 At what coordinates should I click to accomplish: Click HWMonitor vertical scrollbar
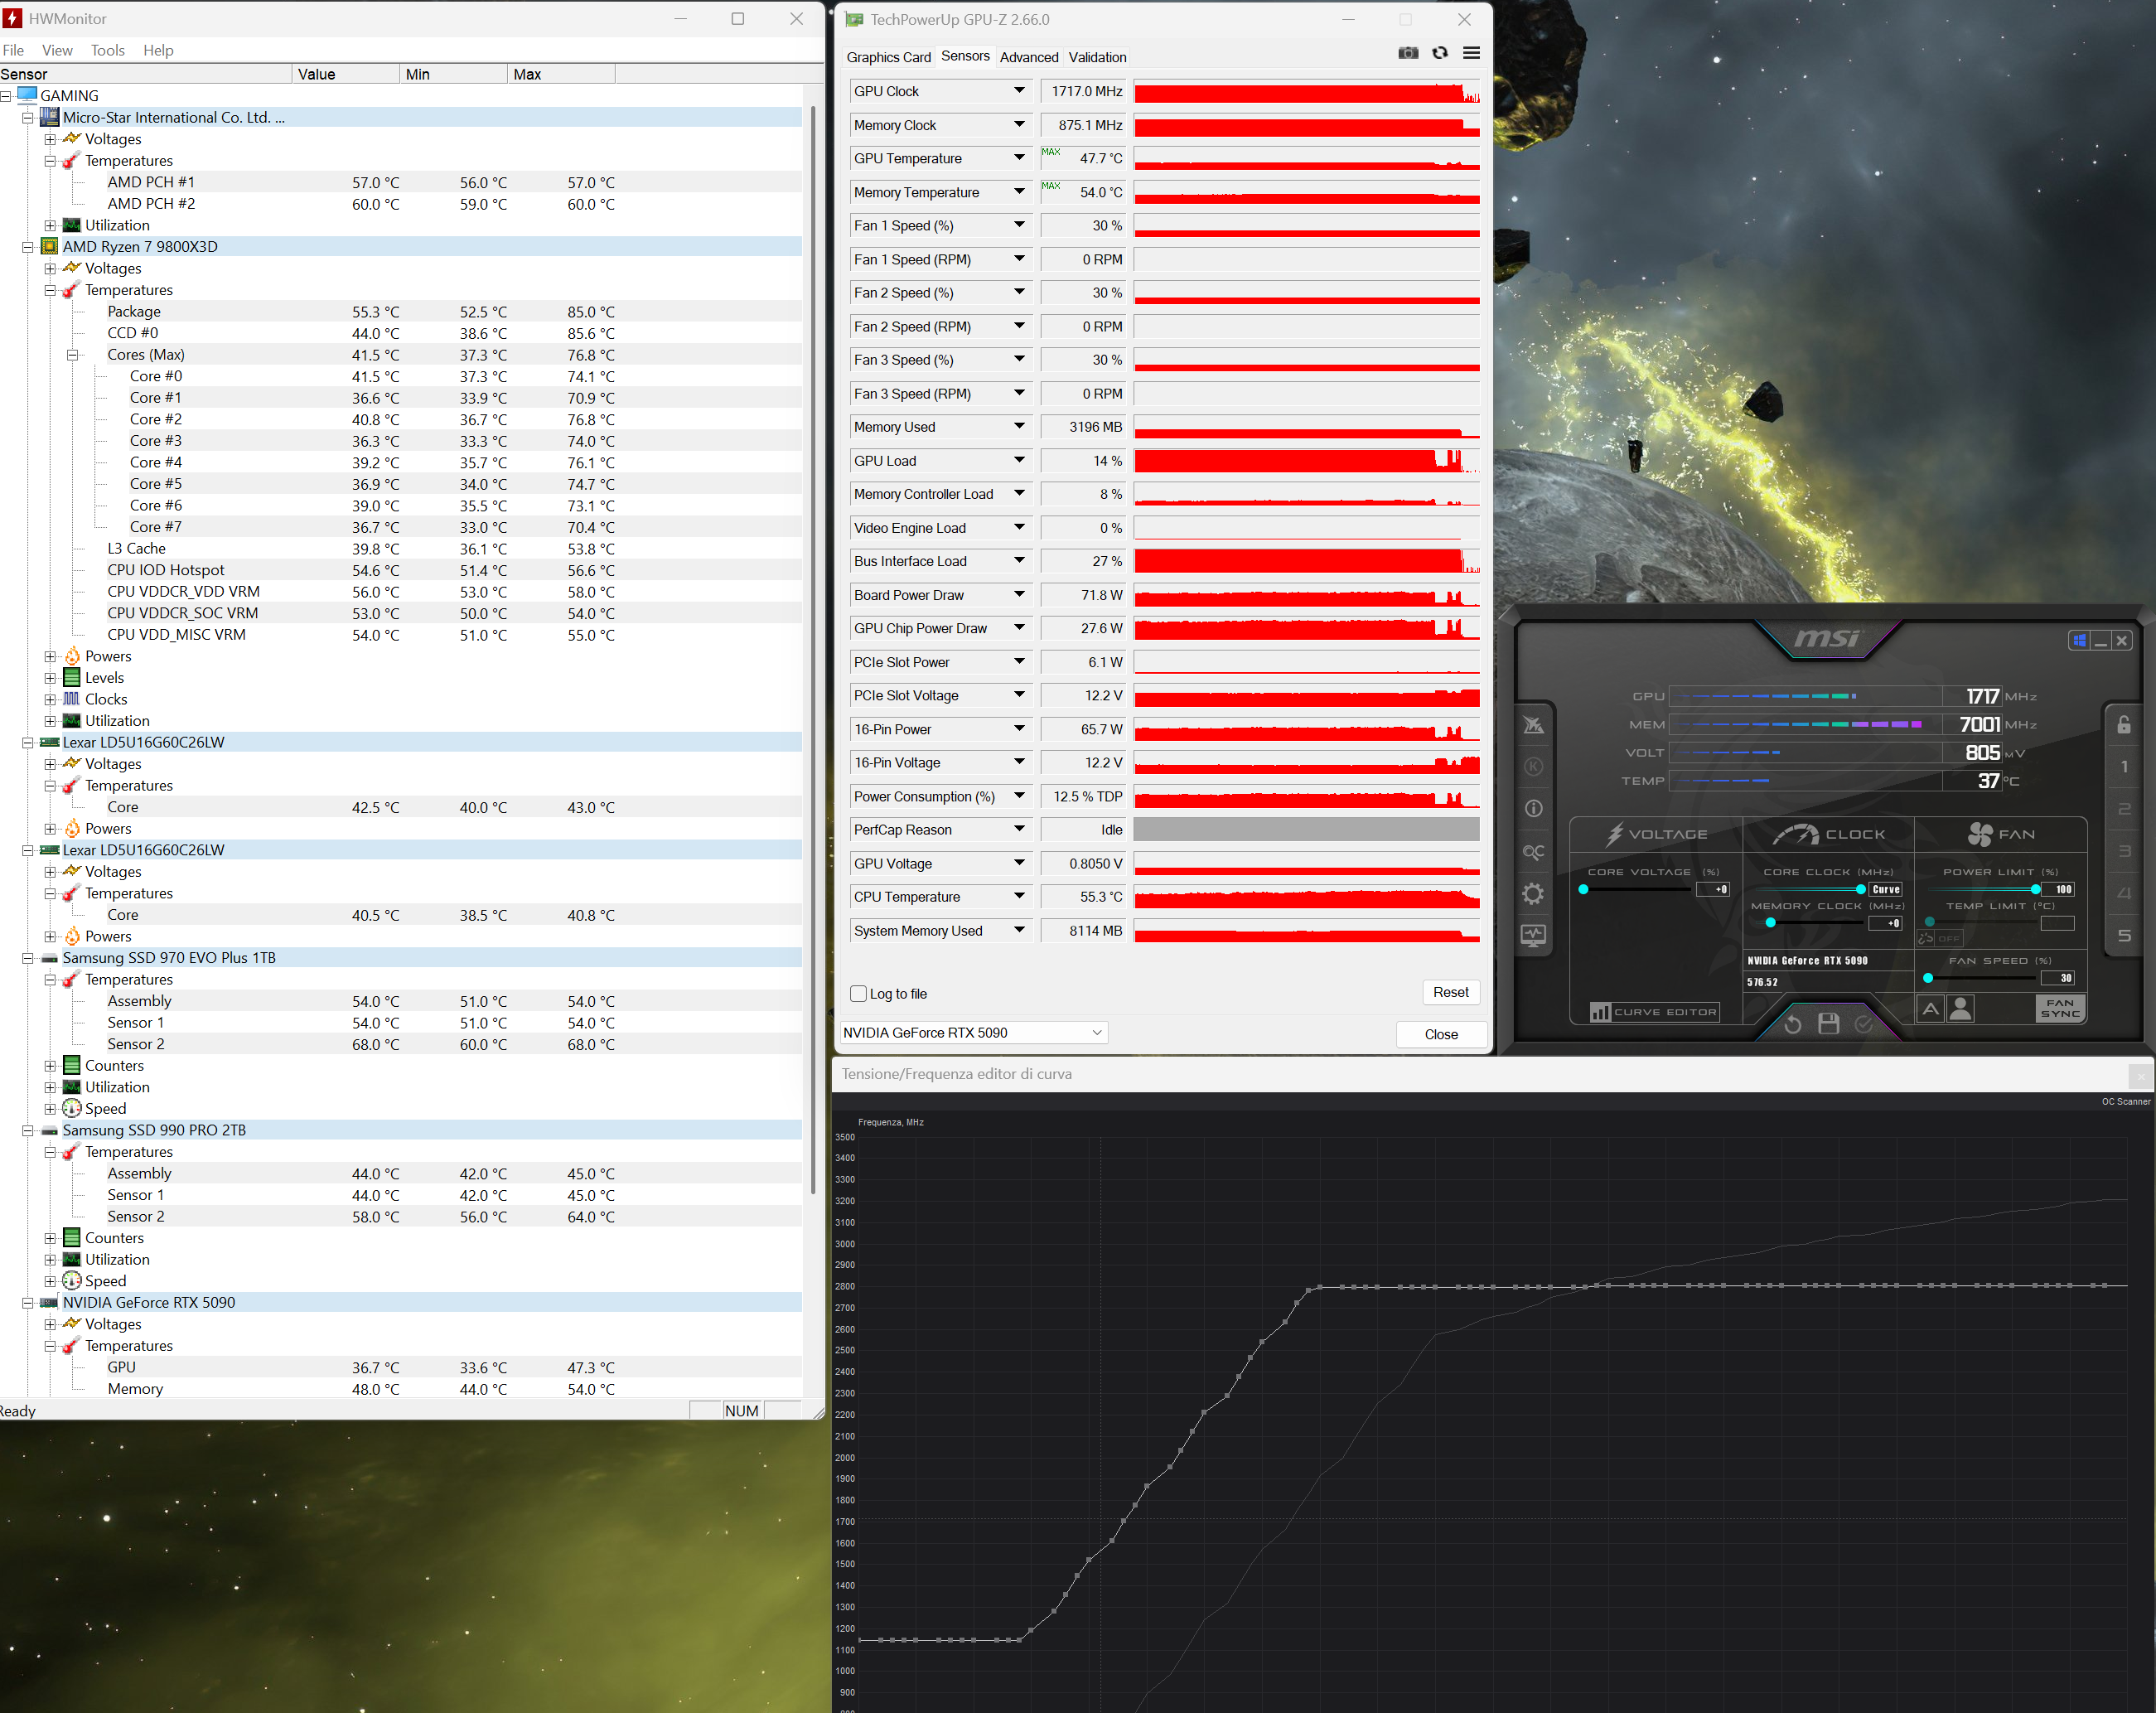point(813,650)
